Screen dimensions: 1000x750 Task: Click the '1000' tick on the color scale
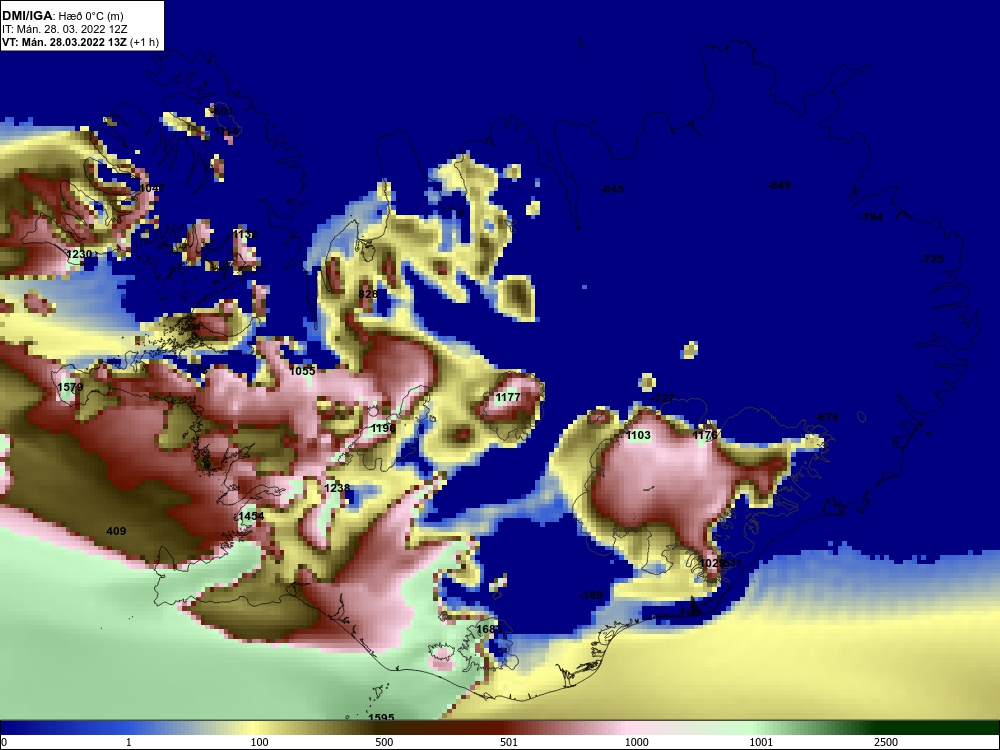tap(636, 742)
